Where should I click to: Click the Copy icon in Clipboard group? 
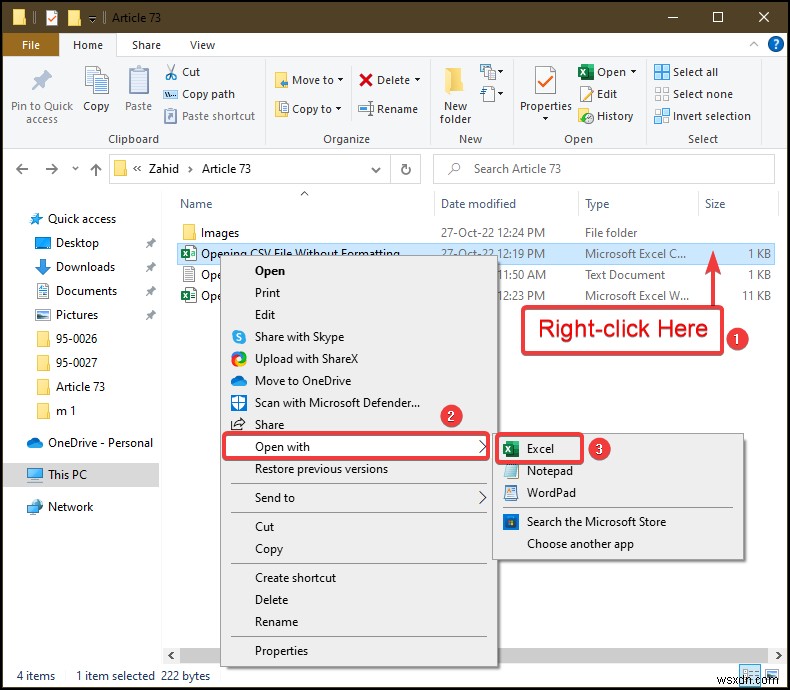[x=96, y=81]
